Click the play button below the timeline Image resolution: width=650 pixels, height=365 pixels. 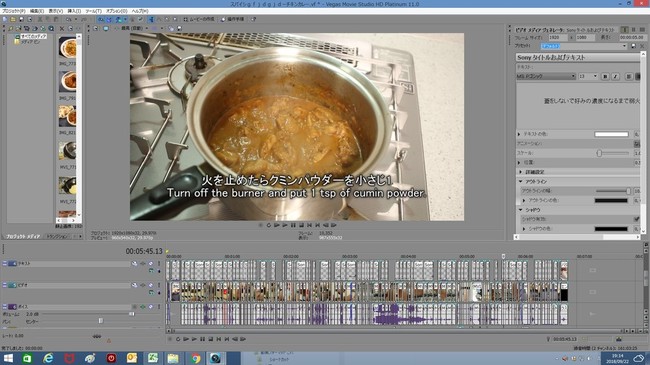click(194, 339)
